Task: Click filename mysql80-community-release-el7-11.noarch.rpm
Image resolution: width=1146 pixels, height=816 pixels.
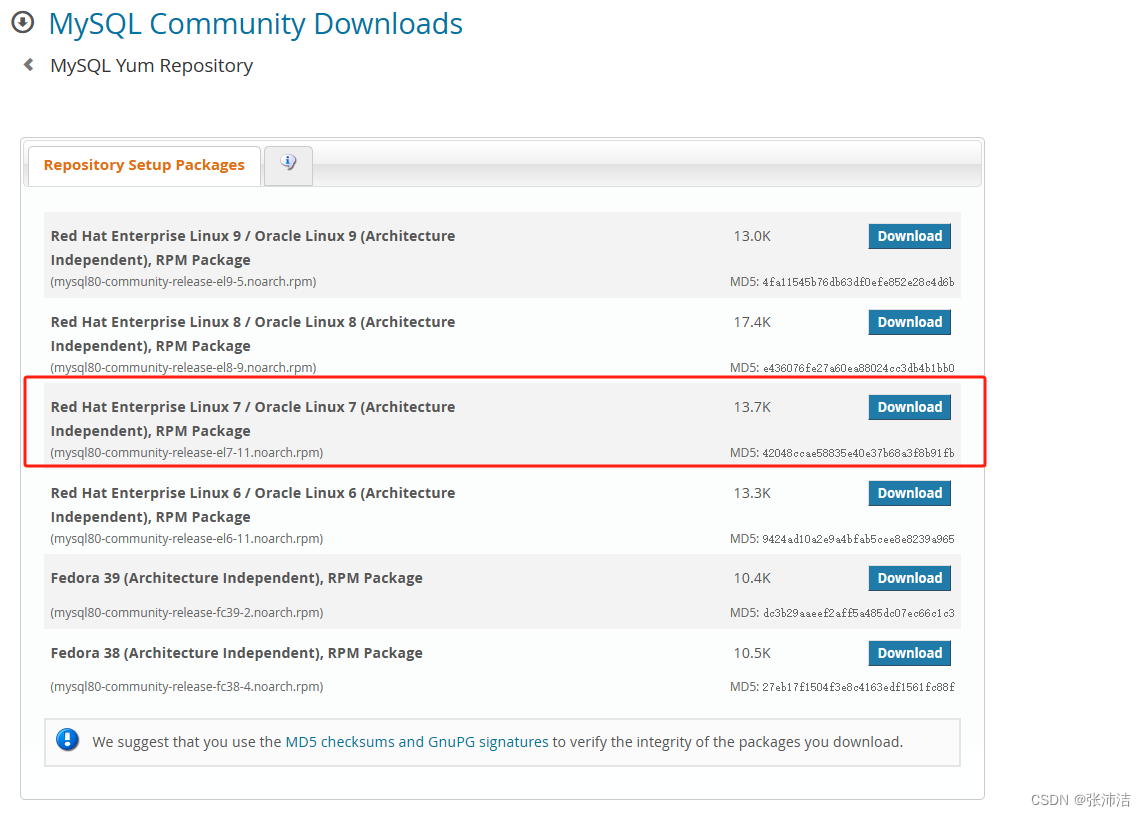Action: click(x=186, y=453)
